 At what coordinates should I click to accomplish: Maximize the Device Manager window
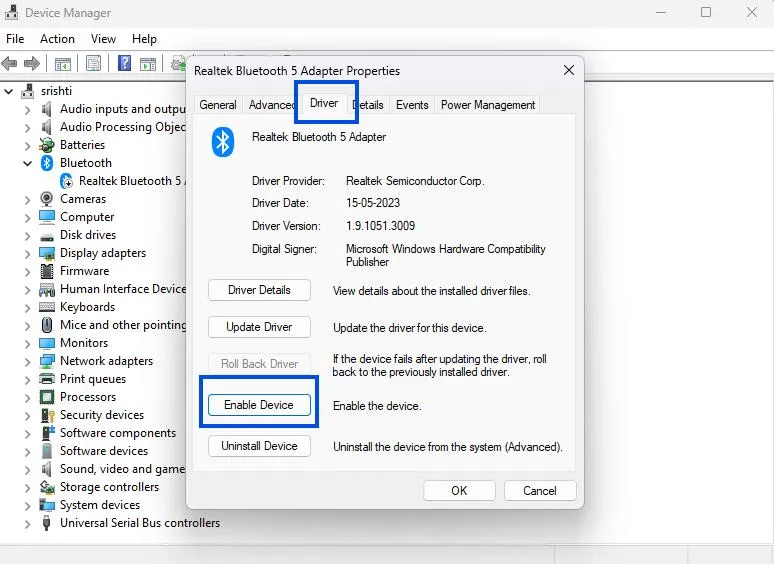[x=706, y=12]
